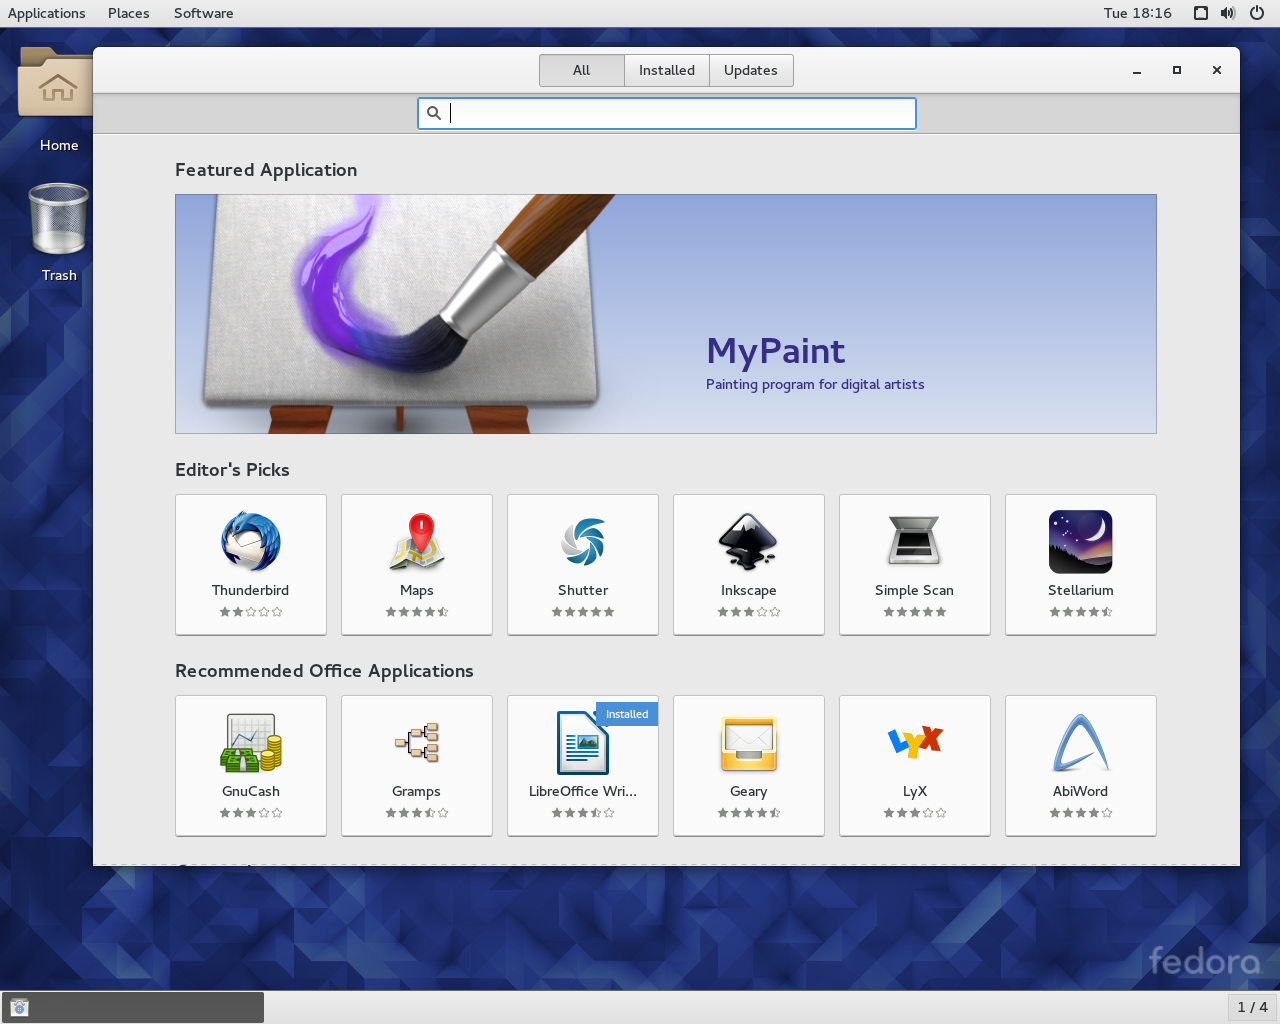Click the "Thunderbird" app name
The width and height of the screenshot is (1280, 1024).
point(251,590)
